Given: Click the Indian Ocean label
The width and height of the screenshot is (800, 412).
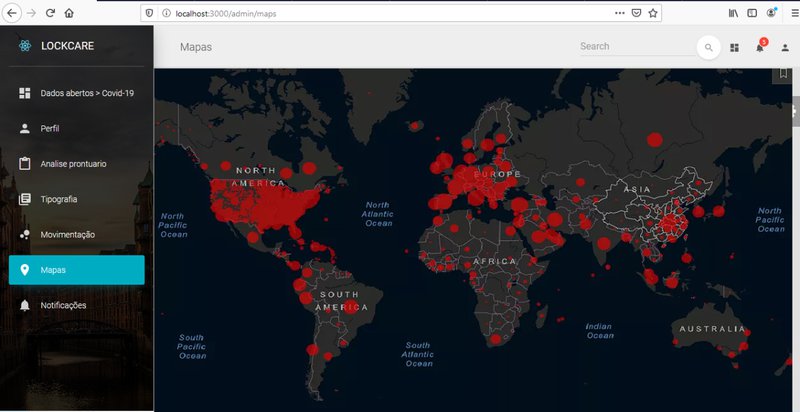Looking at the screenshot, I should tap(599, 330).
